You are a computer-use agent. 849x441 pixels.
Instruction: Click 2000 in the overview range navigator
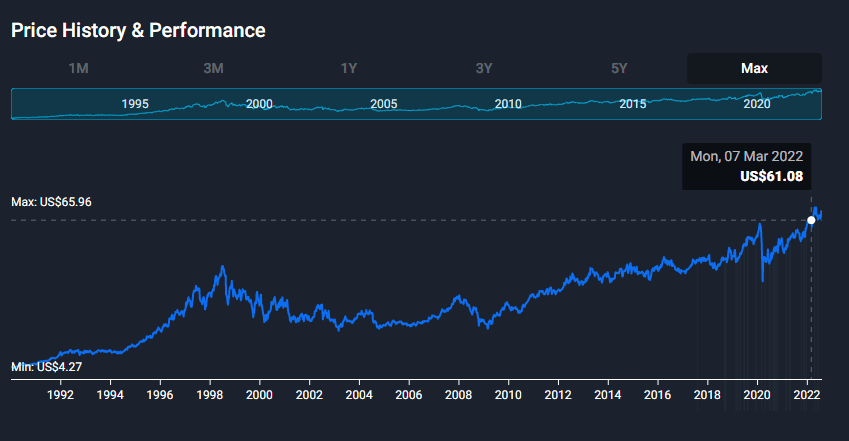259,104
